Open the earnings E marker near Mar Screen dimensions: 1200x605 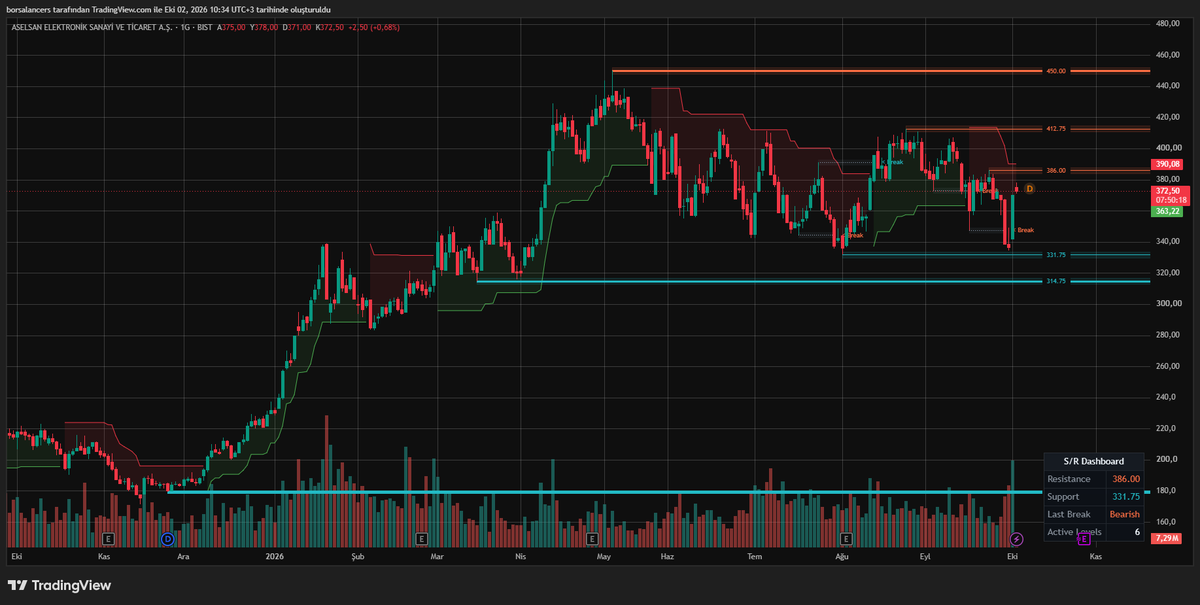(x=421, y=538)
